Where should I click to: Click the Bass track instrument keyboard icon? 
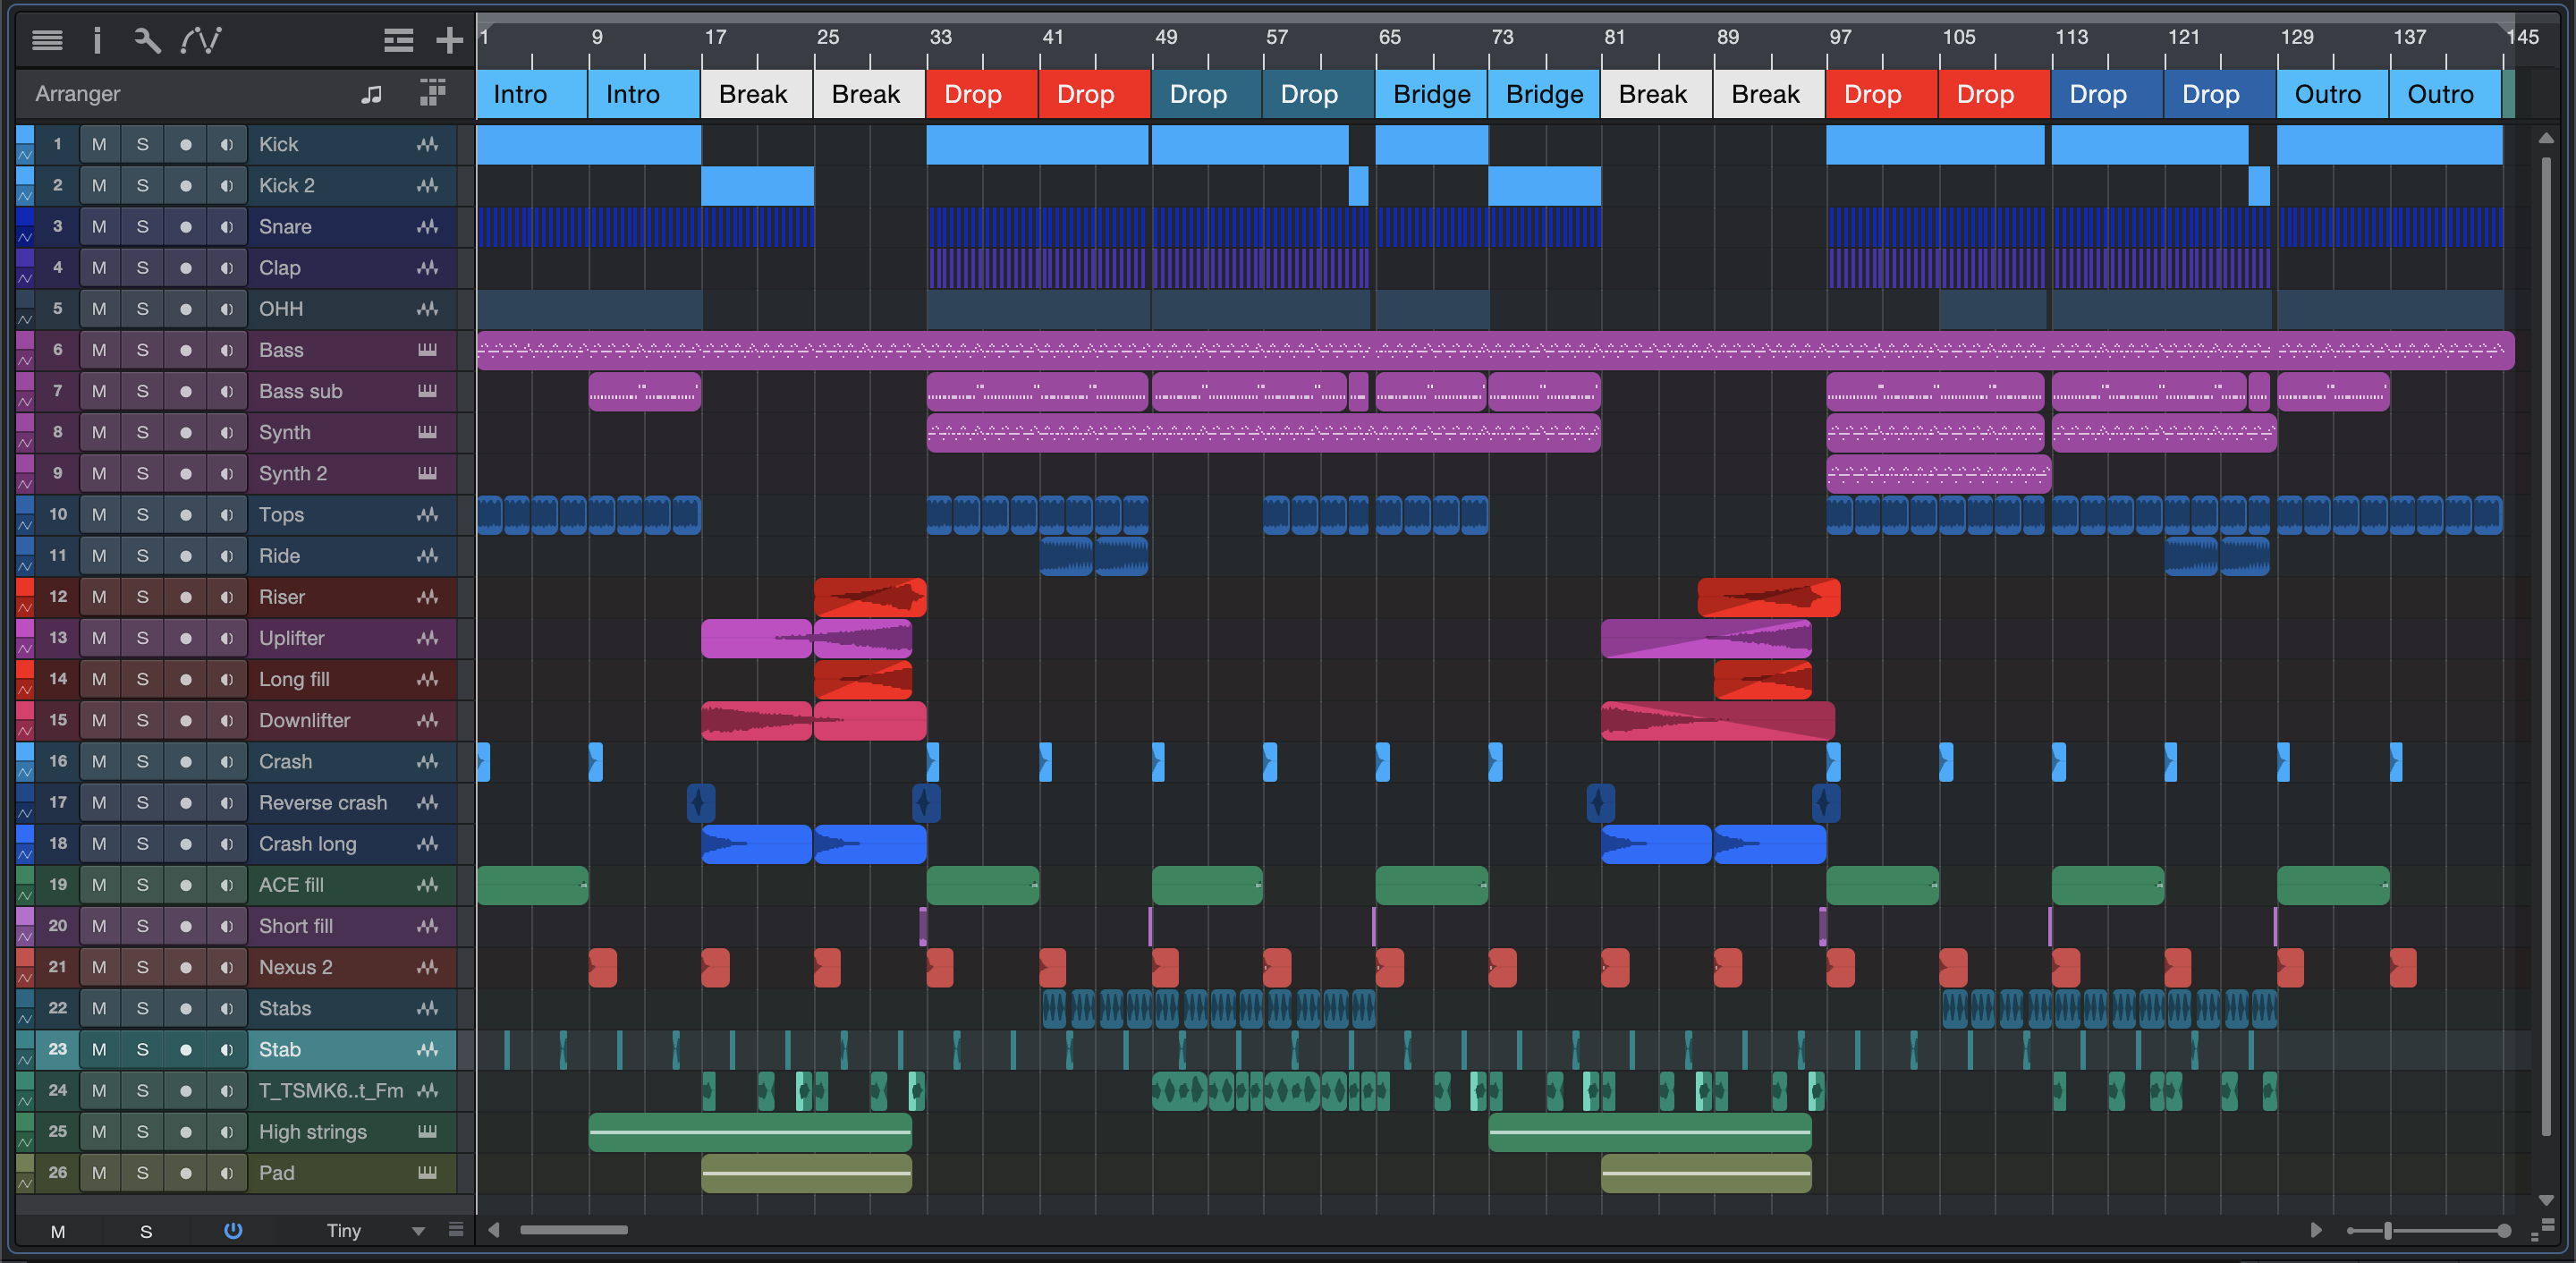pos(427,350)
